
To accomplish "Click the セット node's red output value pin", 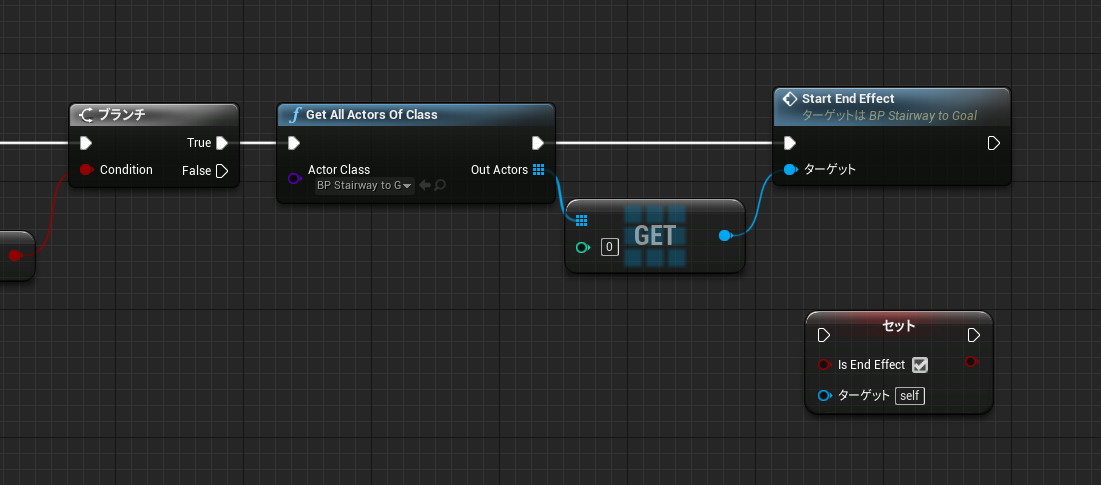I will pos(972,361).
